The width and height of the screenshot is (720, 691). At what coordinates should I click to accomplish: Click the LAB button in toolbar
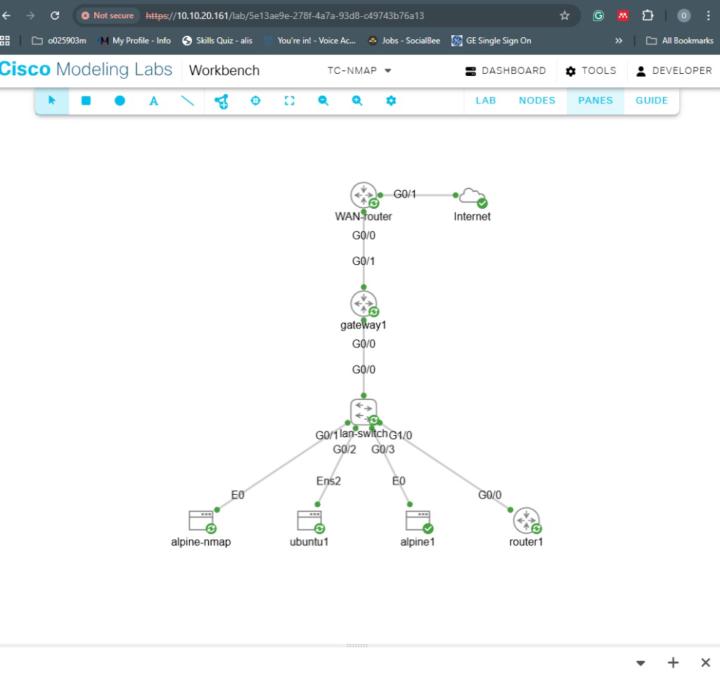(x=486, y=101)
